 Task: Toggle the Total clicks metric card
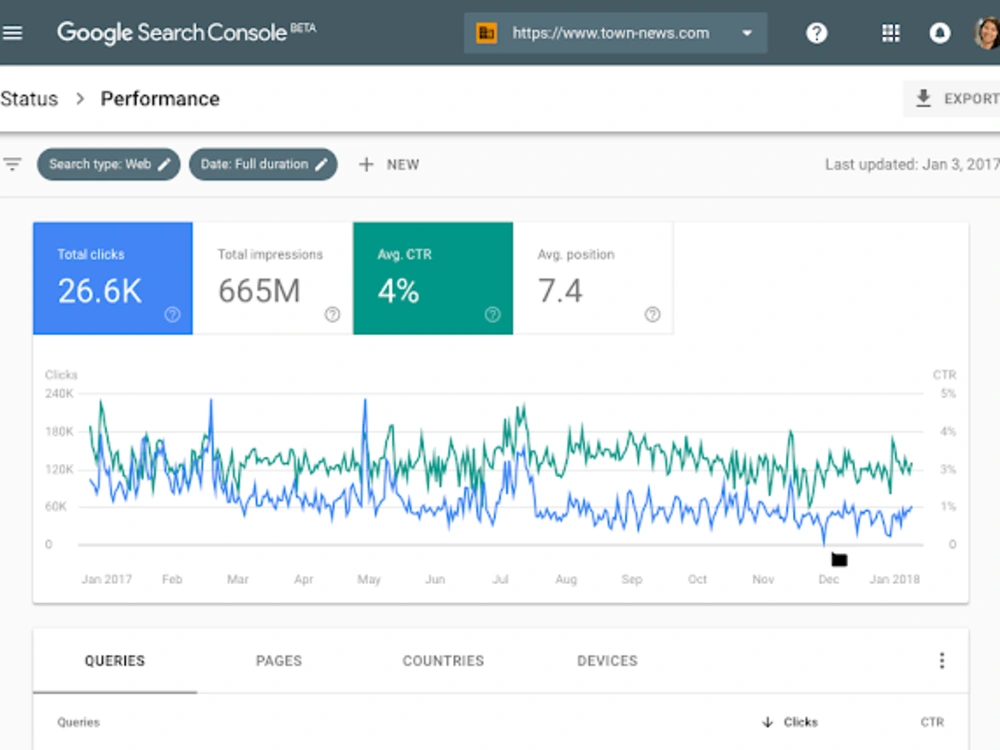pyautogui.click(x=113, y=278)
